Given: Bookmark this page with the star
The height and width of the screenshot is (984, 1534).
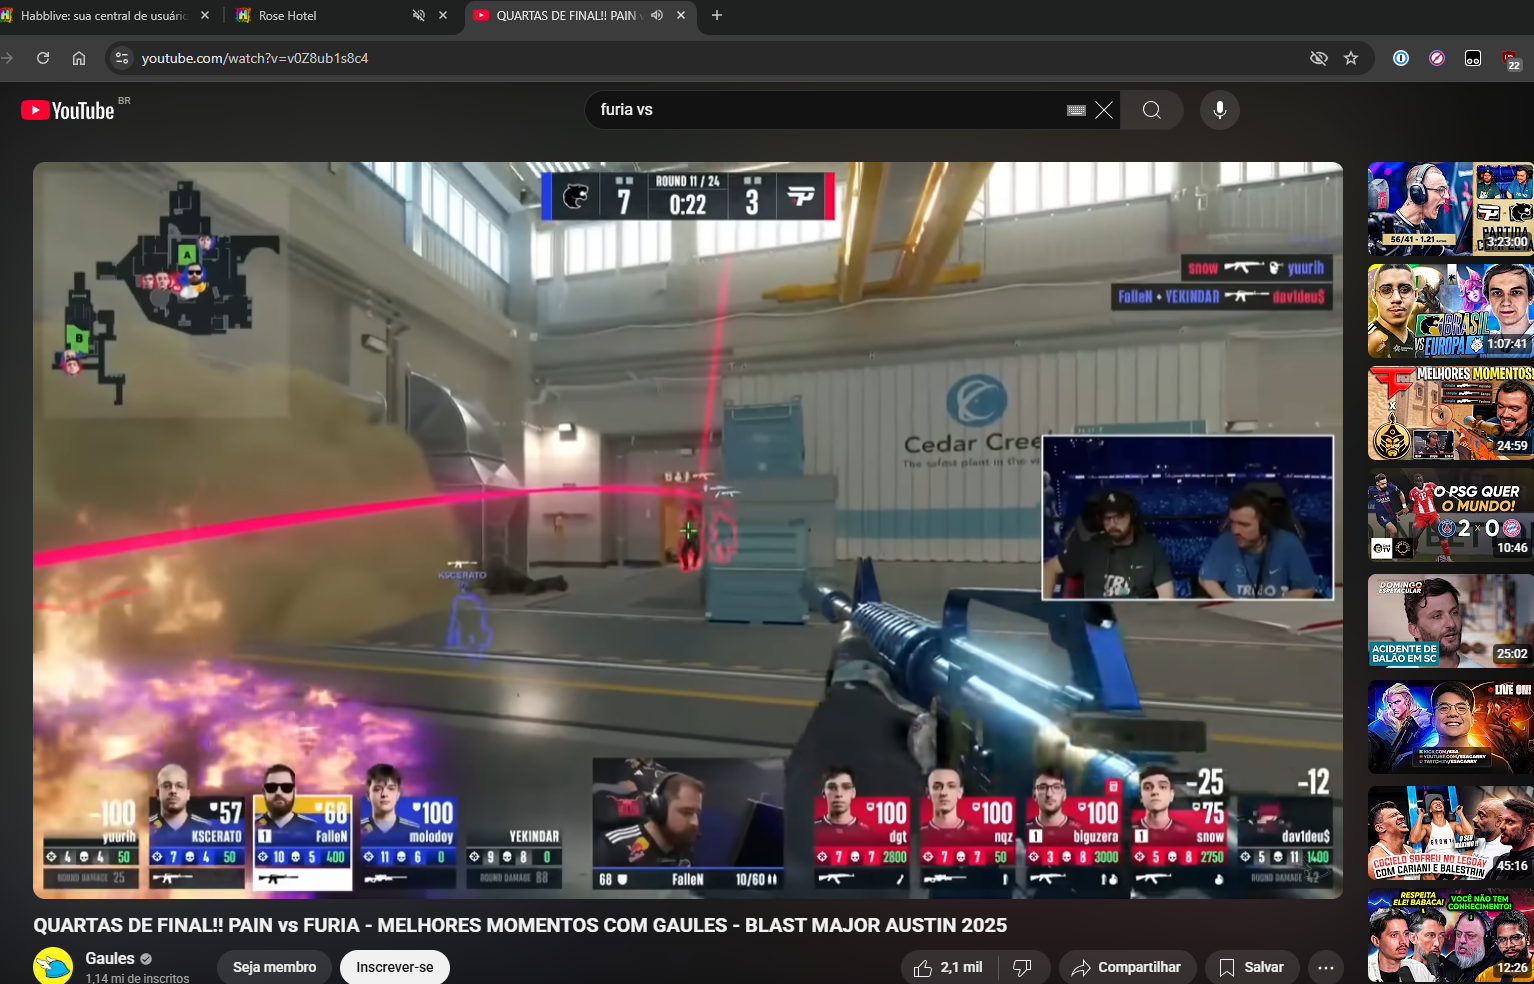Looking at the screenshot, I should tap(1351, 58).
